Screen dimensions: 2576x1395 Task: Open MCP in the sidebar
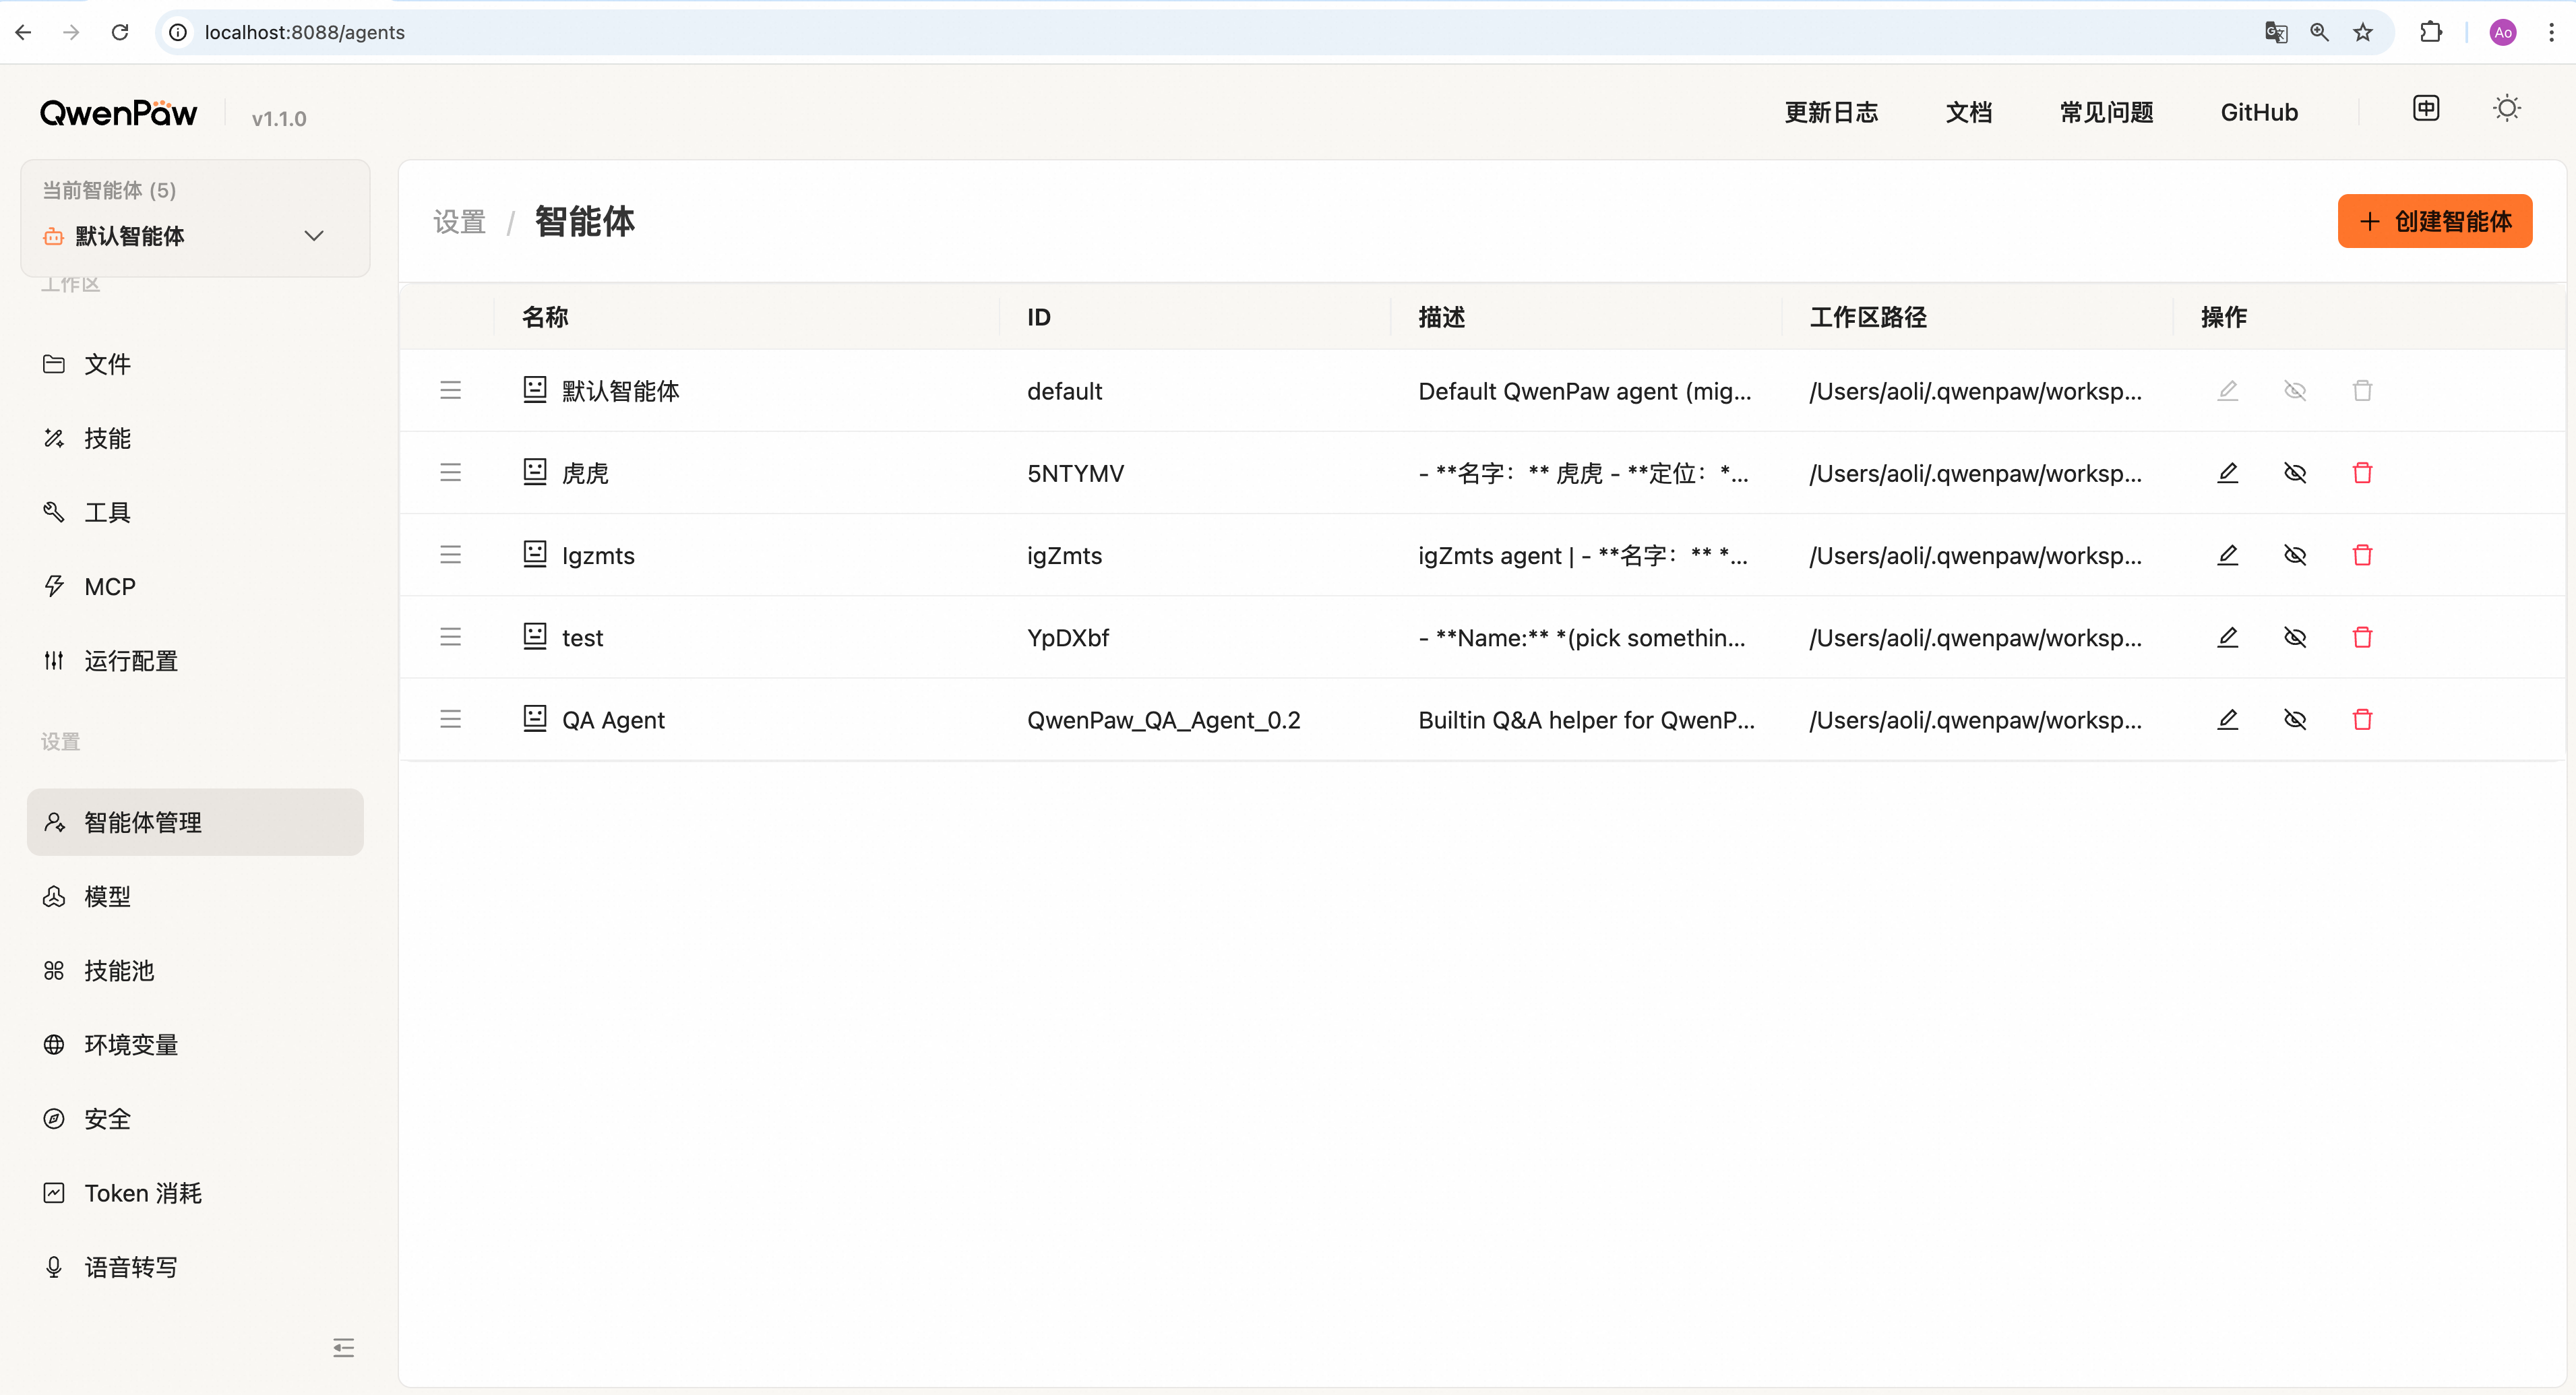tap(195, 586)
